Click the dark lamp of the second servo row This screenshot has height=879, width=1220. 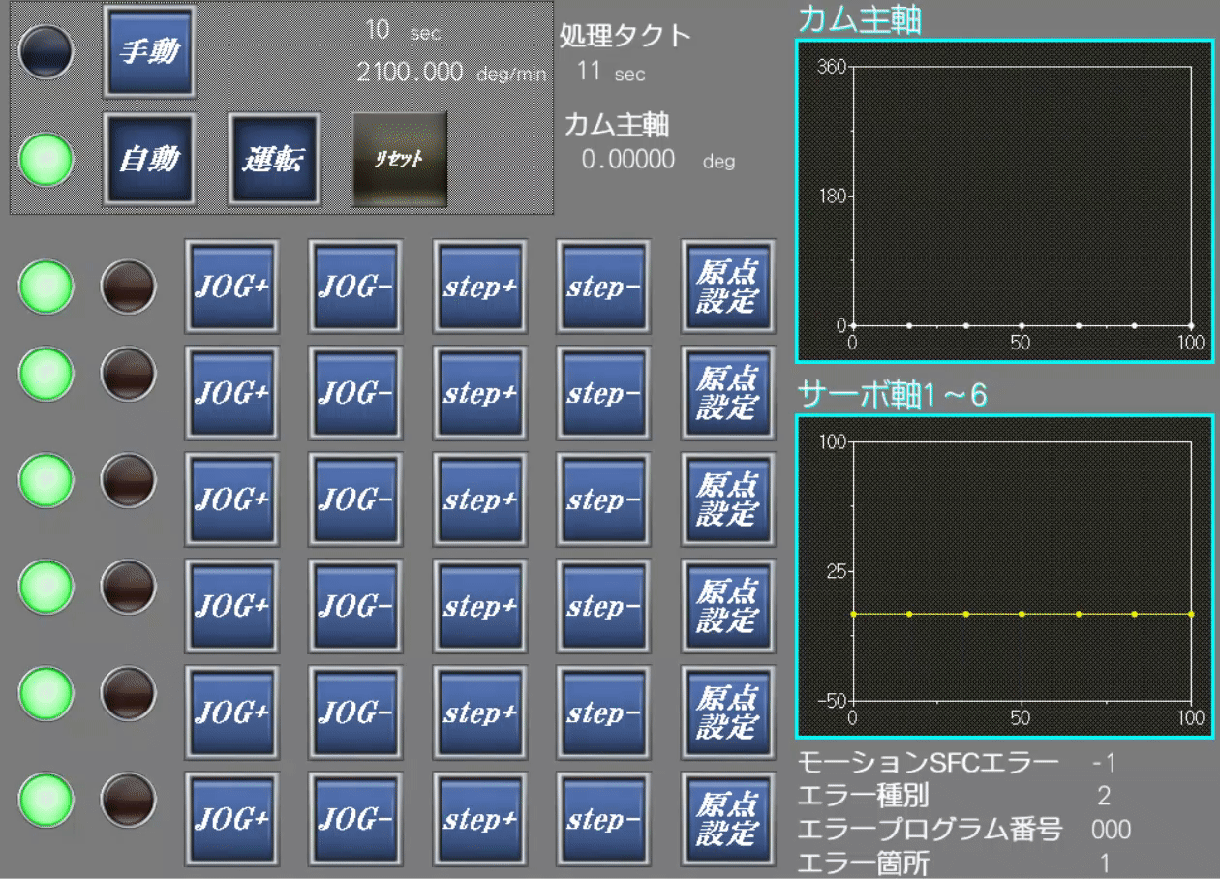pyautogui.click(x=129, y=372)
